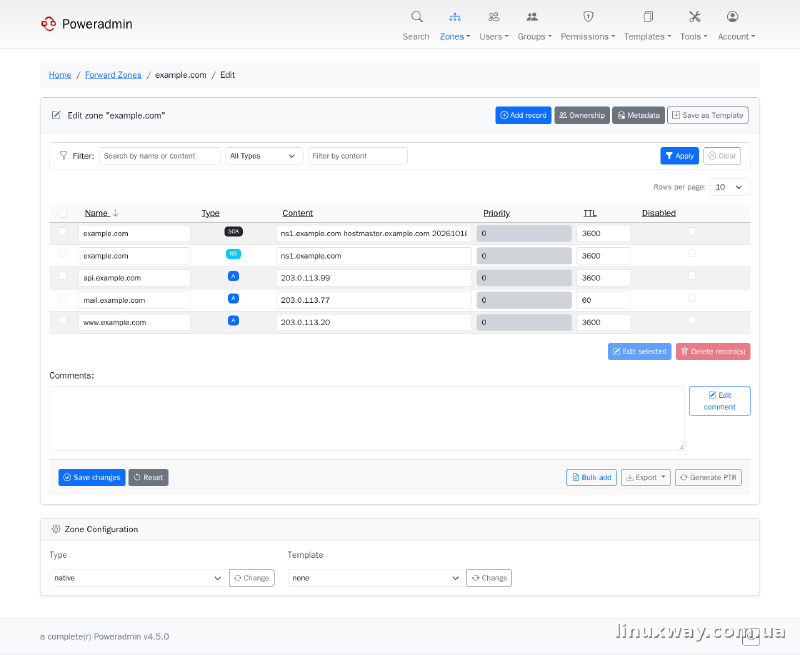Click the Name column sort arrow
Screen dimensions: 800x655
115,213
